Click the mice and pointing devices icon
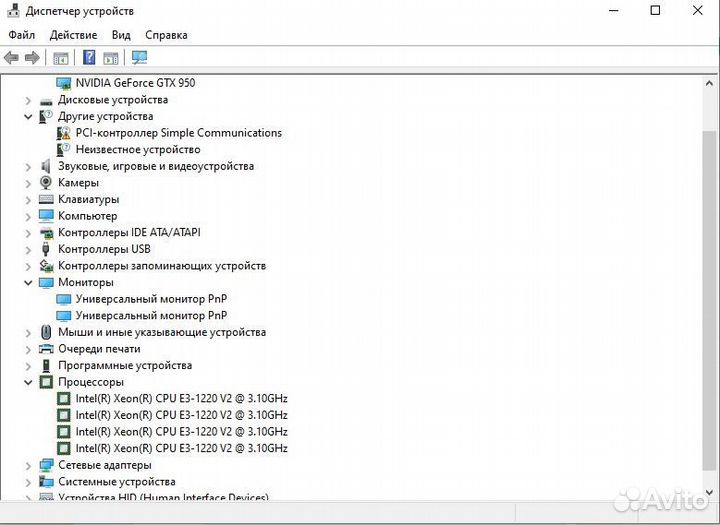This screenshot has height=525, width=720. pyautogui.click(x=46, y=332)
